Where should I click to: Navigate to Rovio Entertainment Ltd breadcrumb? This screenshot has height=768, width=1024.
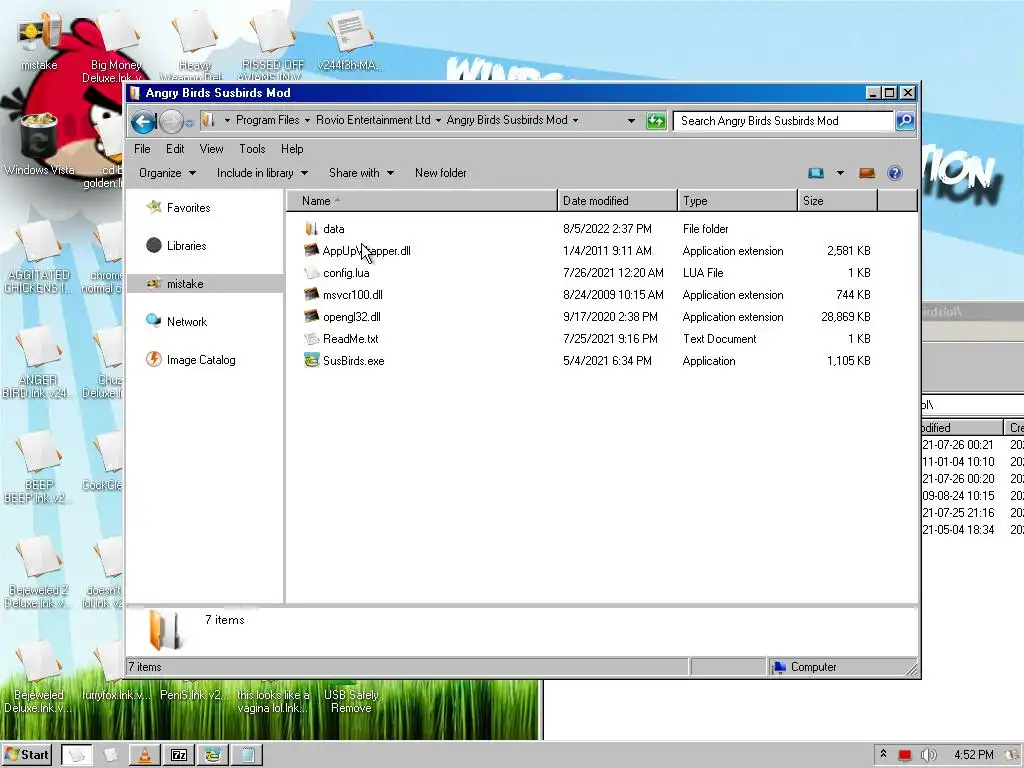click(374, 120)
